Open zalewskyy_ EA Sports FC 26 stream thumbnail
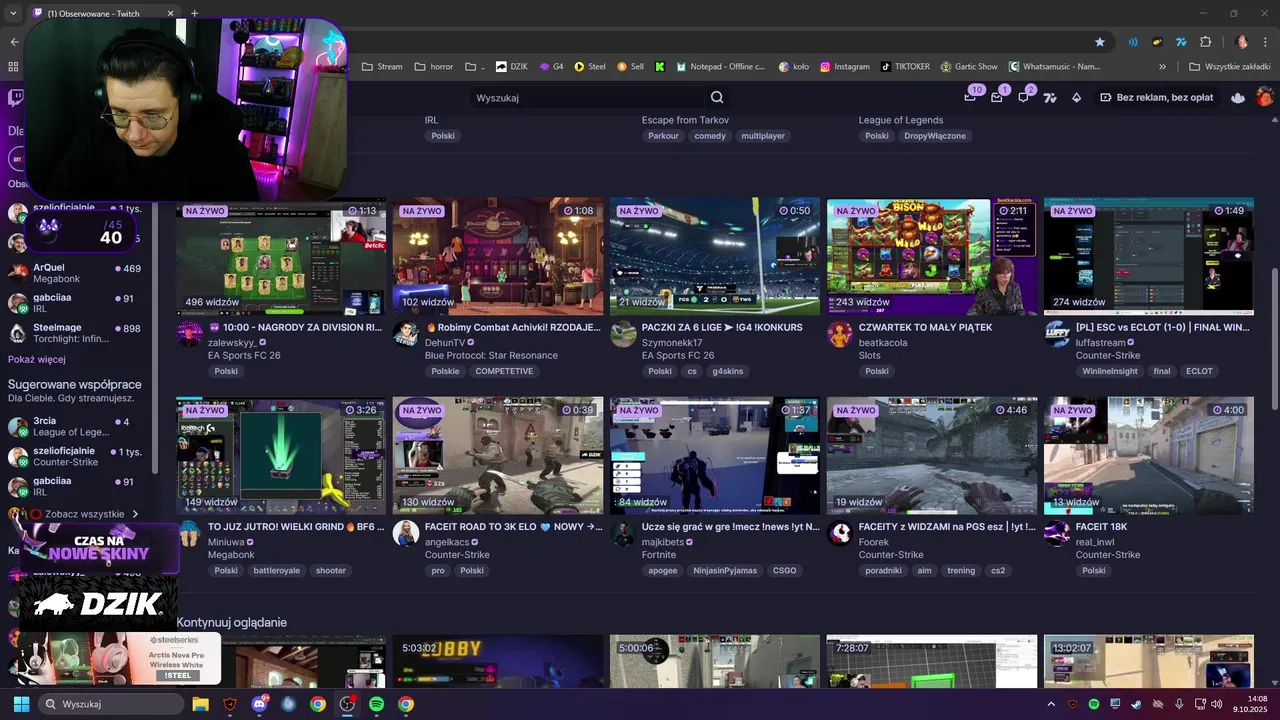The width and height of the screenshot is (1280, 720). (x=281, y=257)
